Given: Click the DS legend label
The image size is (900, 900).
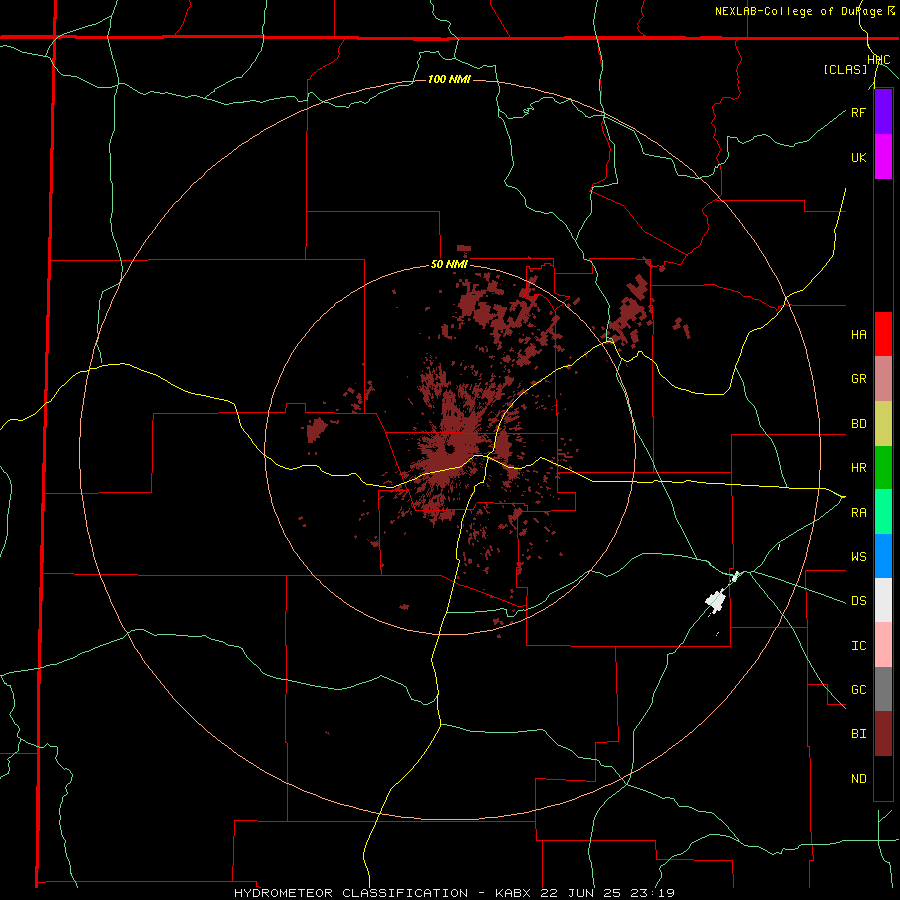Looking at the screenshot, I should pyautogui.click(x=858, y=601).
